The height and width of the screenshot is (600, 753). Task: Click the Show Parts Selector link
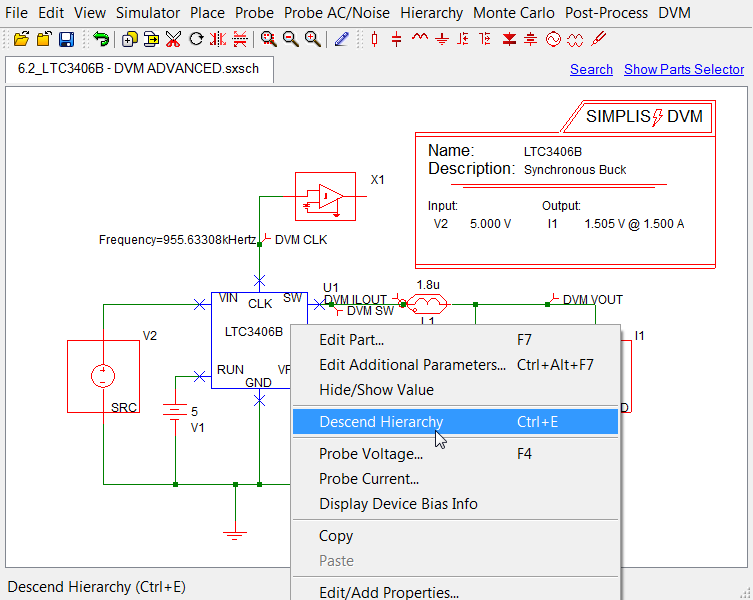[x=683, y=69]
